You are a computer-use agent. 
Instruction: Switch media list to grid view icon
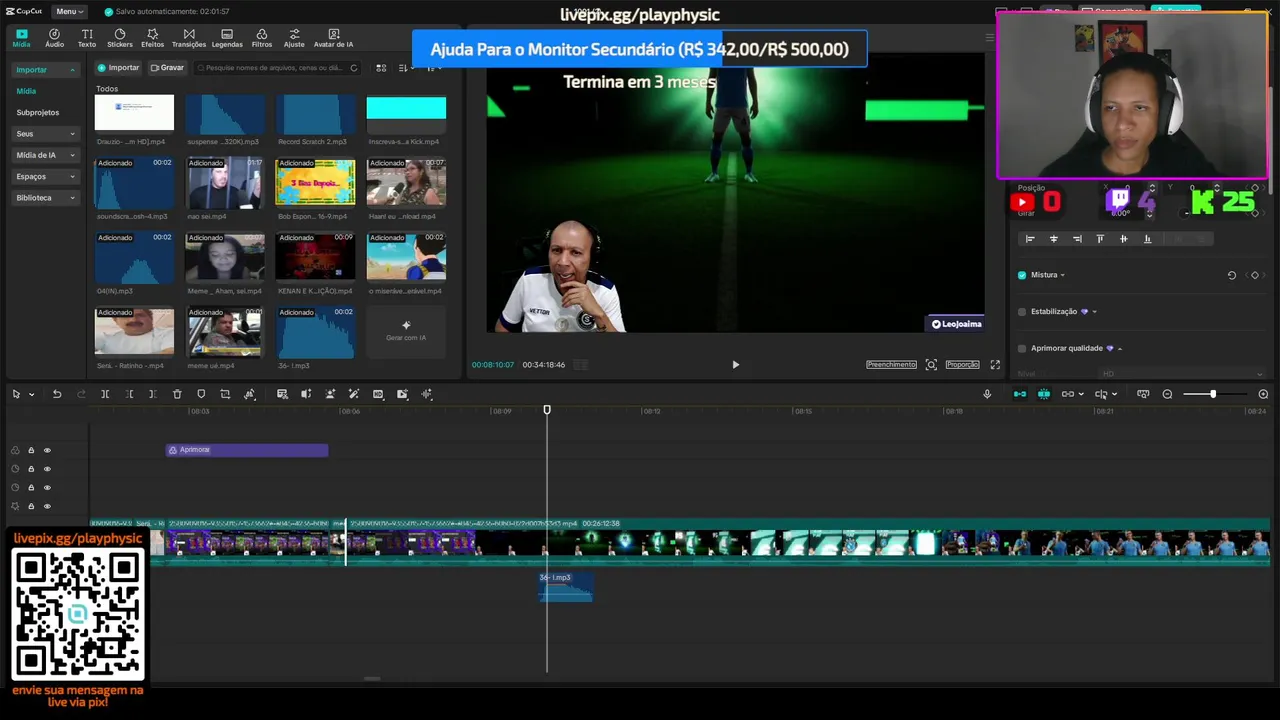(x=381, y=68)
